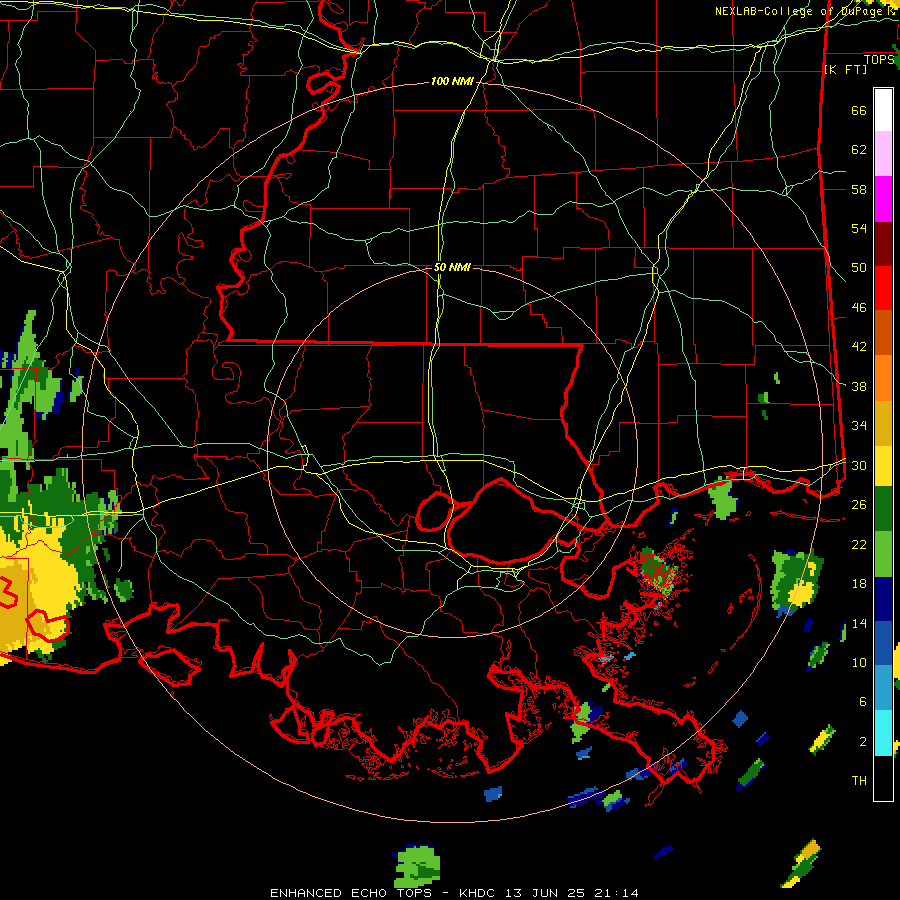Click the green echo cell at bottom center
This screenshot has width=900, height=900.
click(x=418, y=866)
